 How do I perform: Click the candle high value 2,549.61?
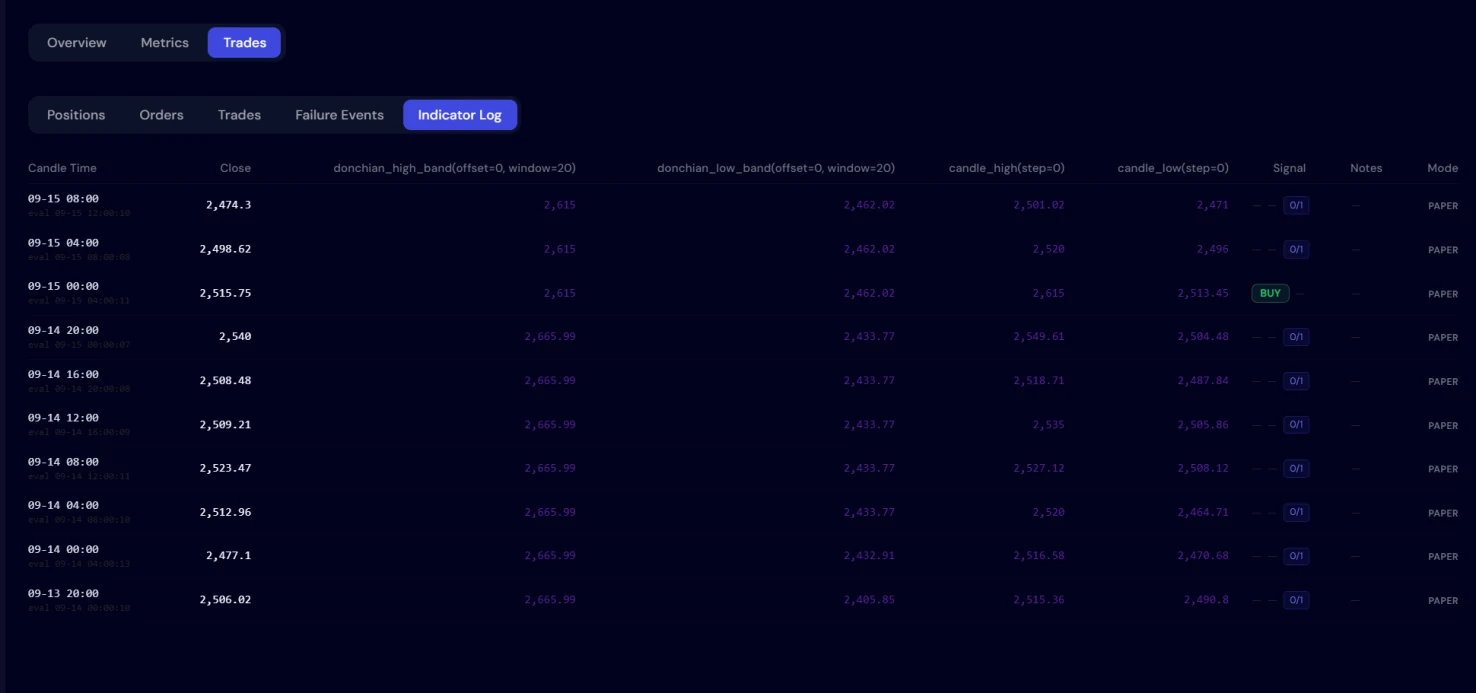[x=1039, y=337]
